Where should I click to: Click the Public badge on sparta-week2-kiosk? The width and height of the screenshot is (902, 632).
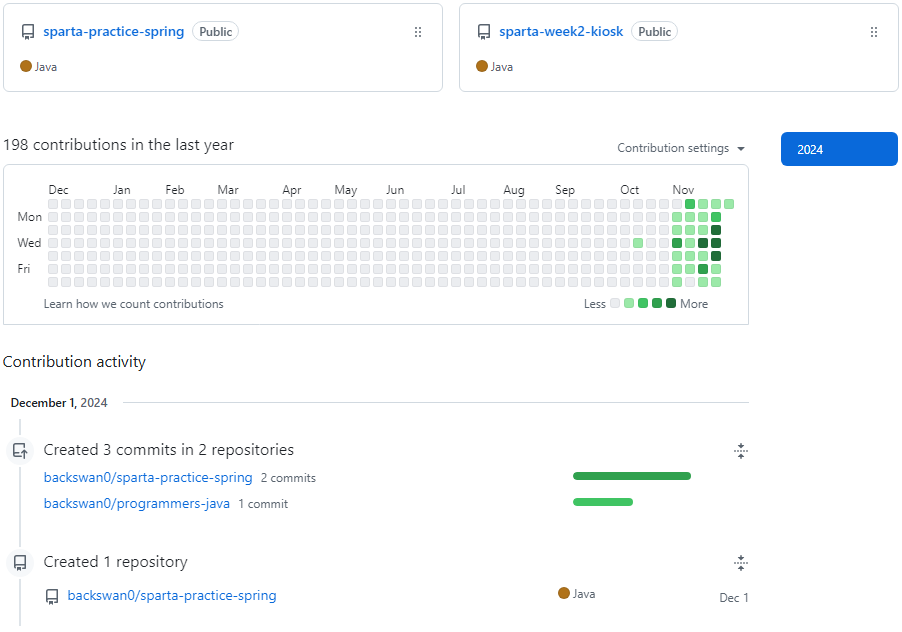(655, 32)
